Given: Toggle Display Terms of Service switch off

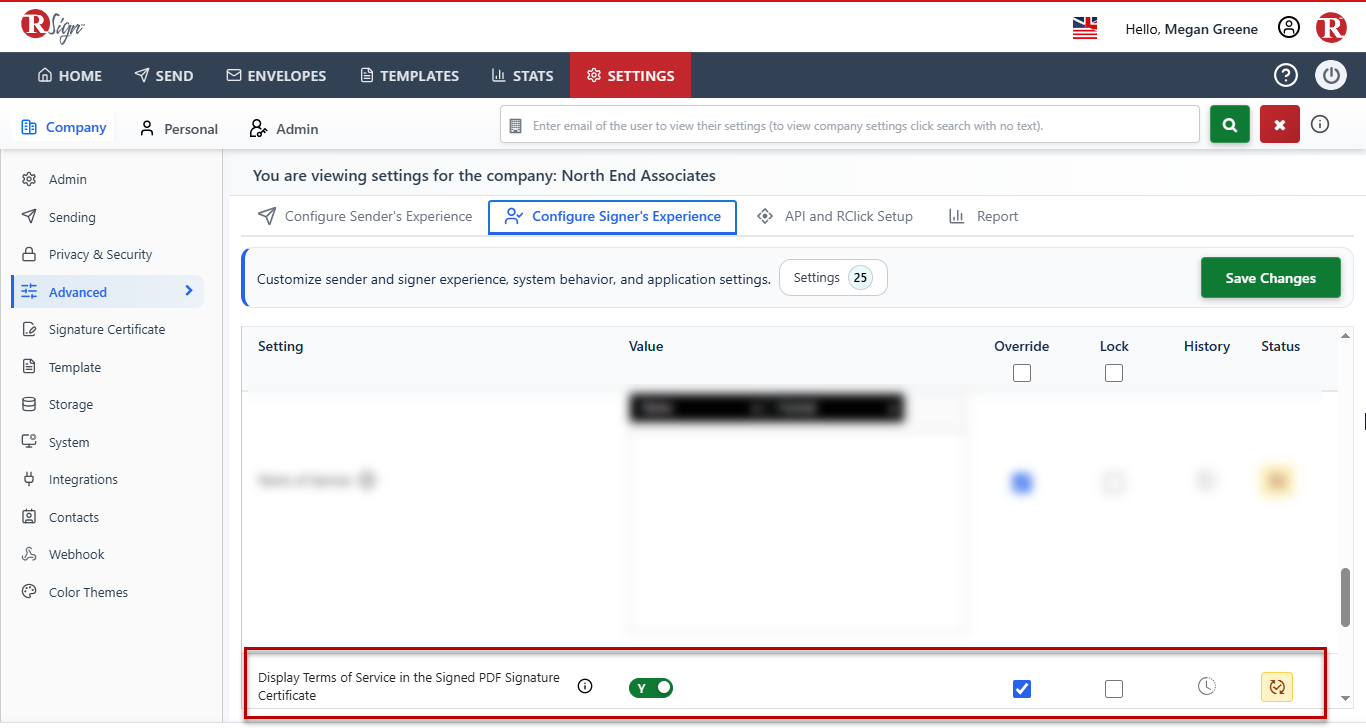Looking at the screenshot, I should pos(651,687).
